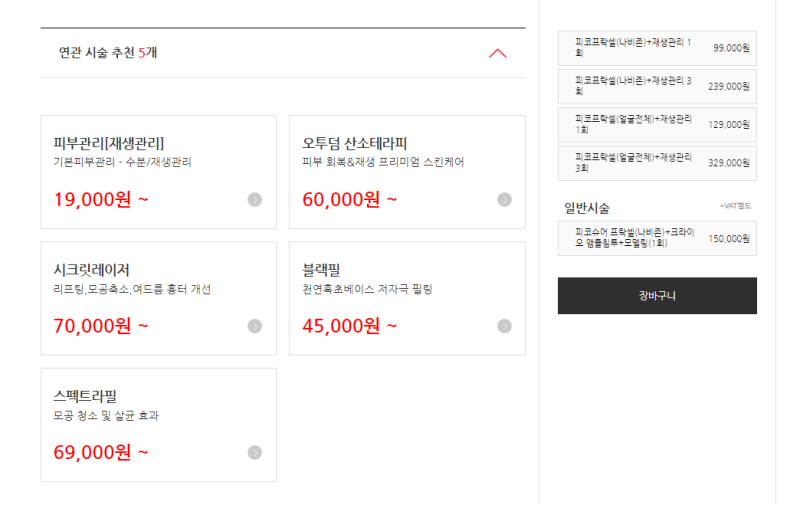The height and width of the screenshot is (505, 800).
Task: Select the 239,000원 나비존 3회 option
Action: click(x=657, y=86)
